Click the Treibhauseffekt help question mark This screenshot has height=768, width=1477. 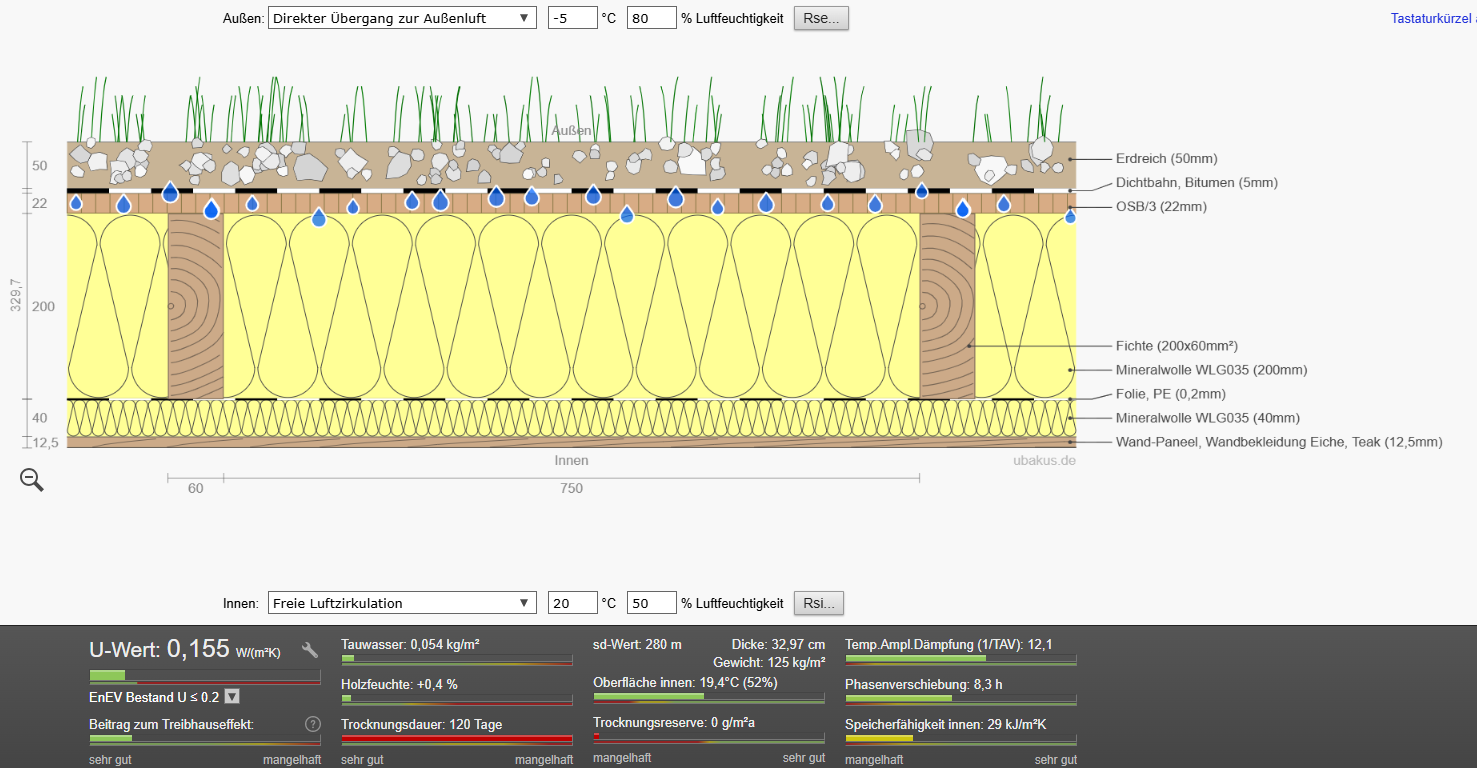(312, 724)
